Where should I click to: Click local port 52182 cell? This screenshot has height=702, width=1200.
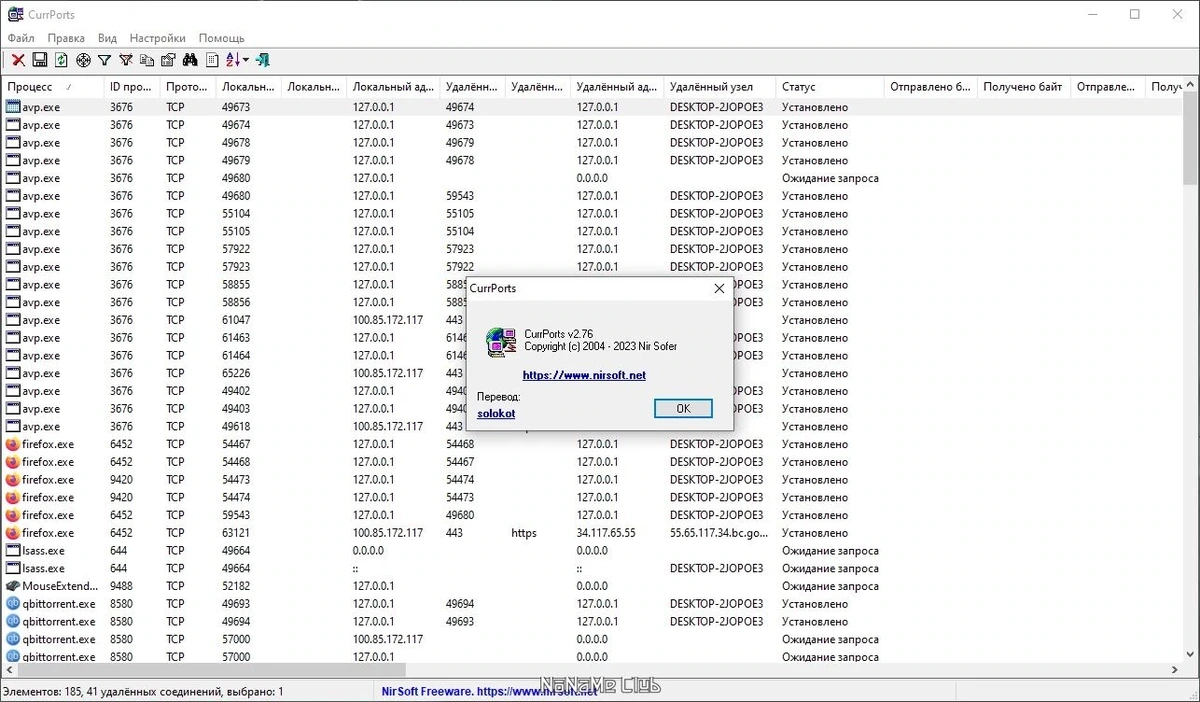click(x=236, y=586)
